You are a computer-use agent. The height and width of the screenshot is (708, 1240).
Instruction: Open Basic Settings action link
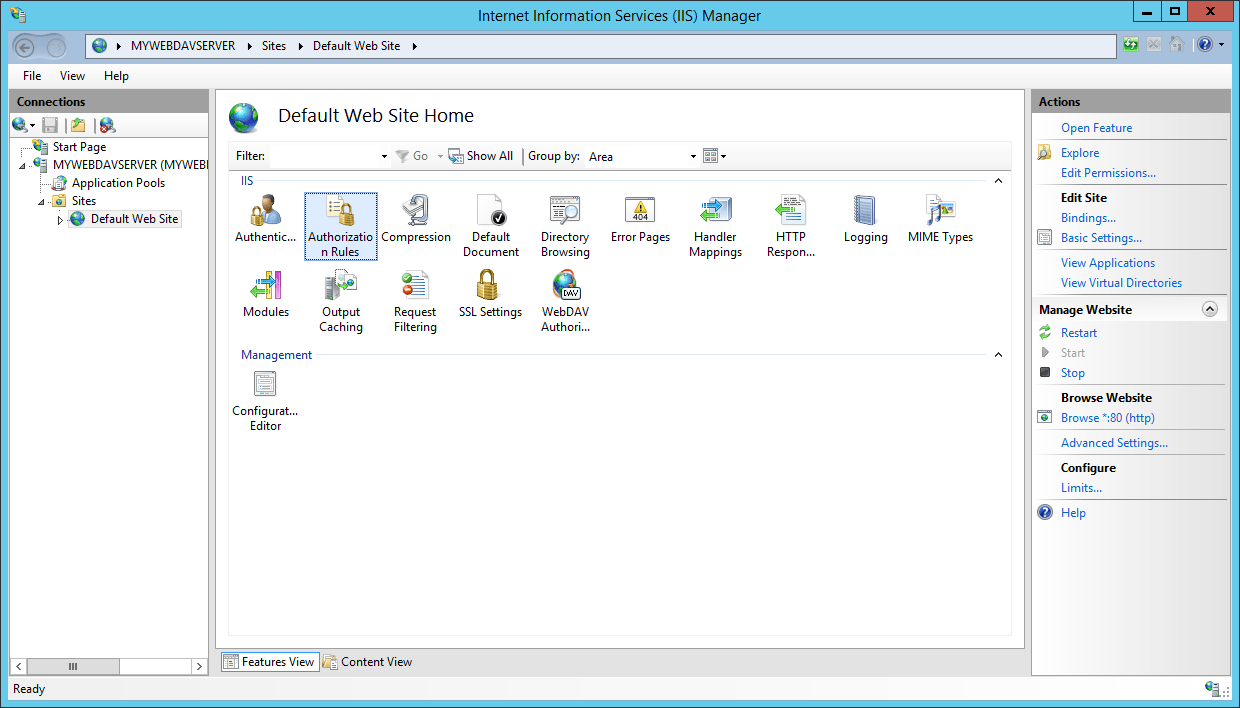1101,238
